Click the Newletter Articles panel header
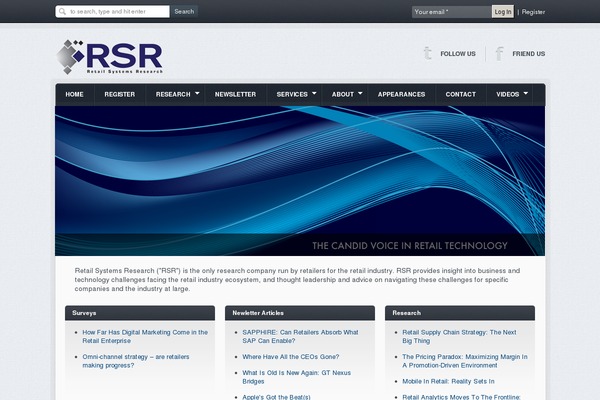600x400 pixels. 300,313
